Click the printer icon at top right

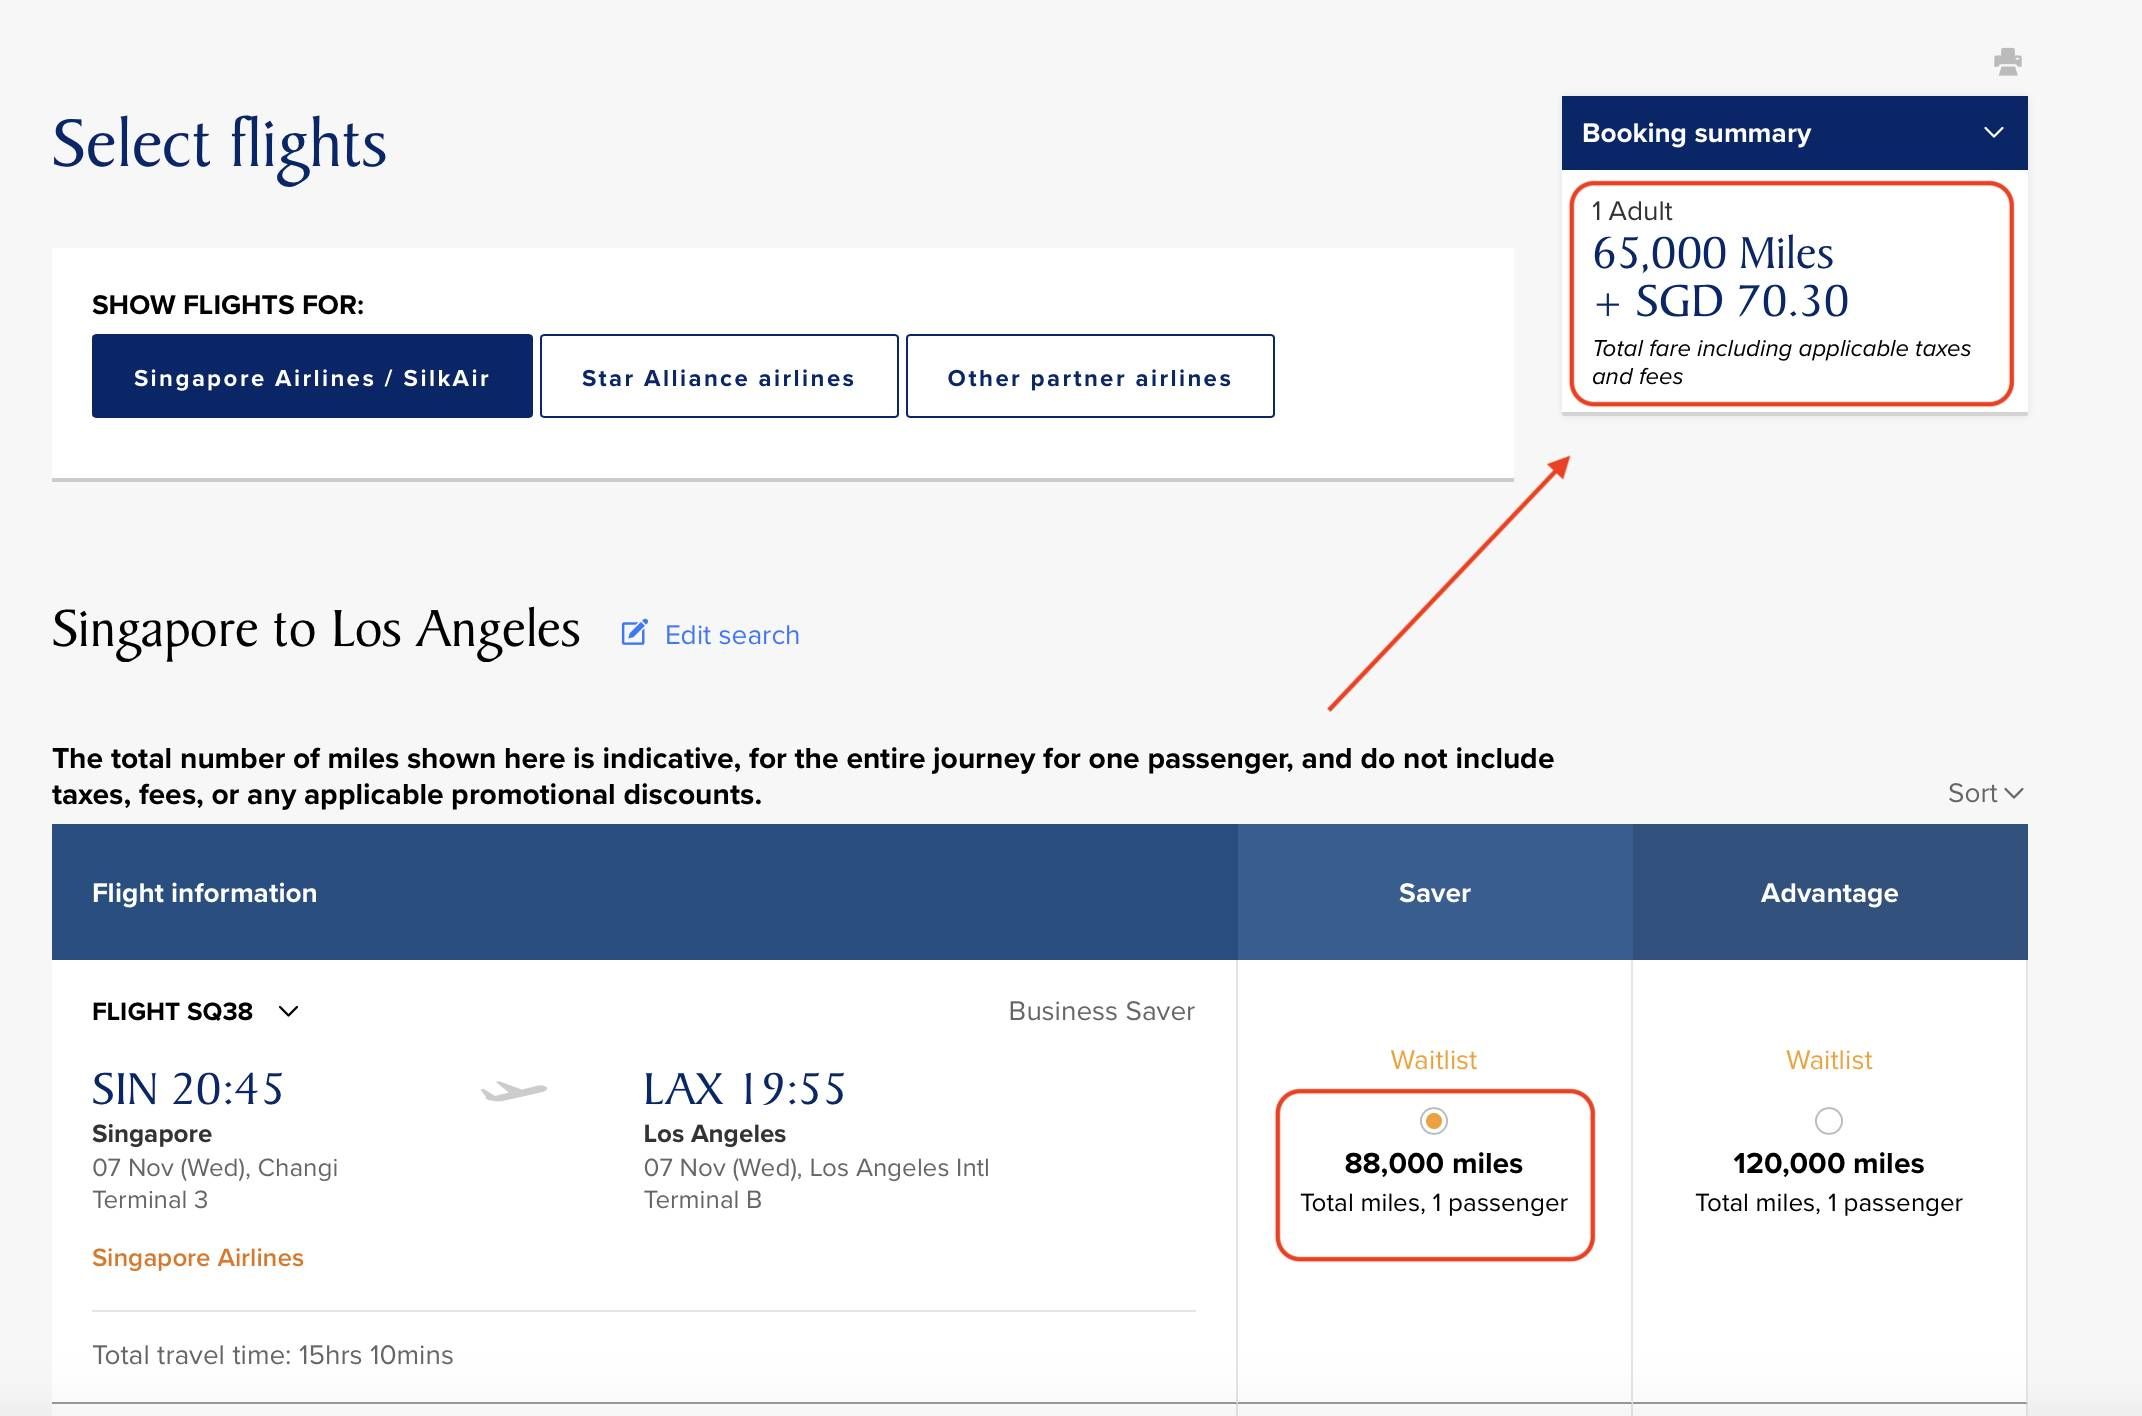[2007, 62]
